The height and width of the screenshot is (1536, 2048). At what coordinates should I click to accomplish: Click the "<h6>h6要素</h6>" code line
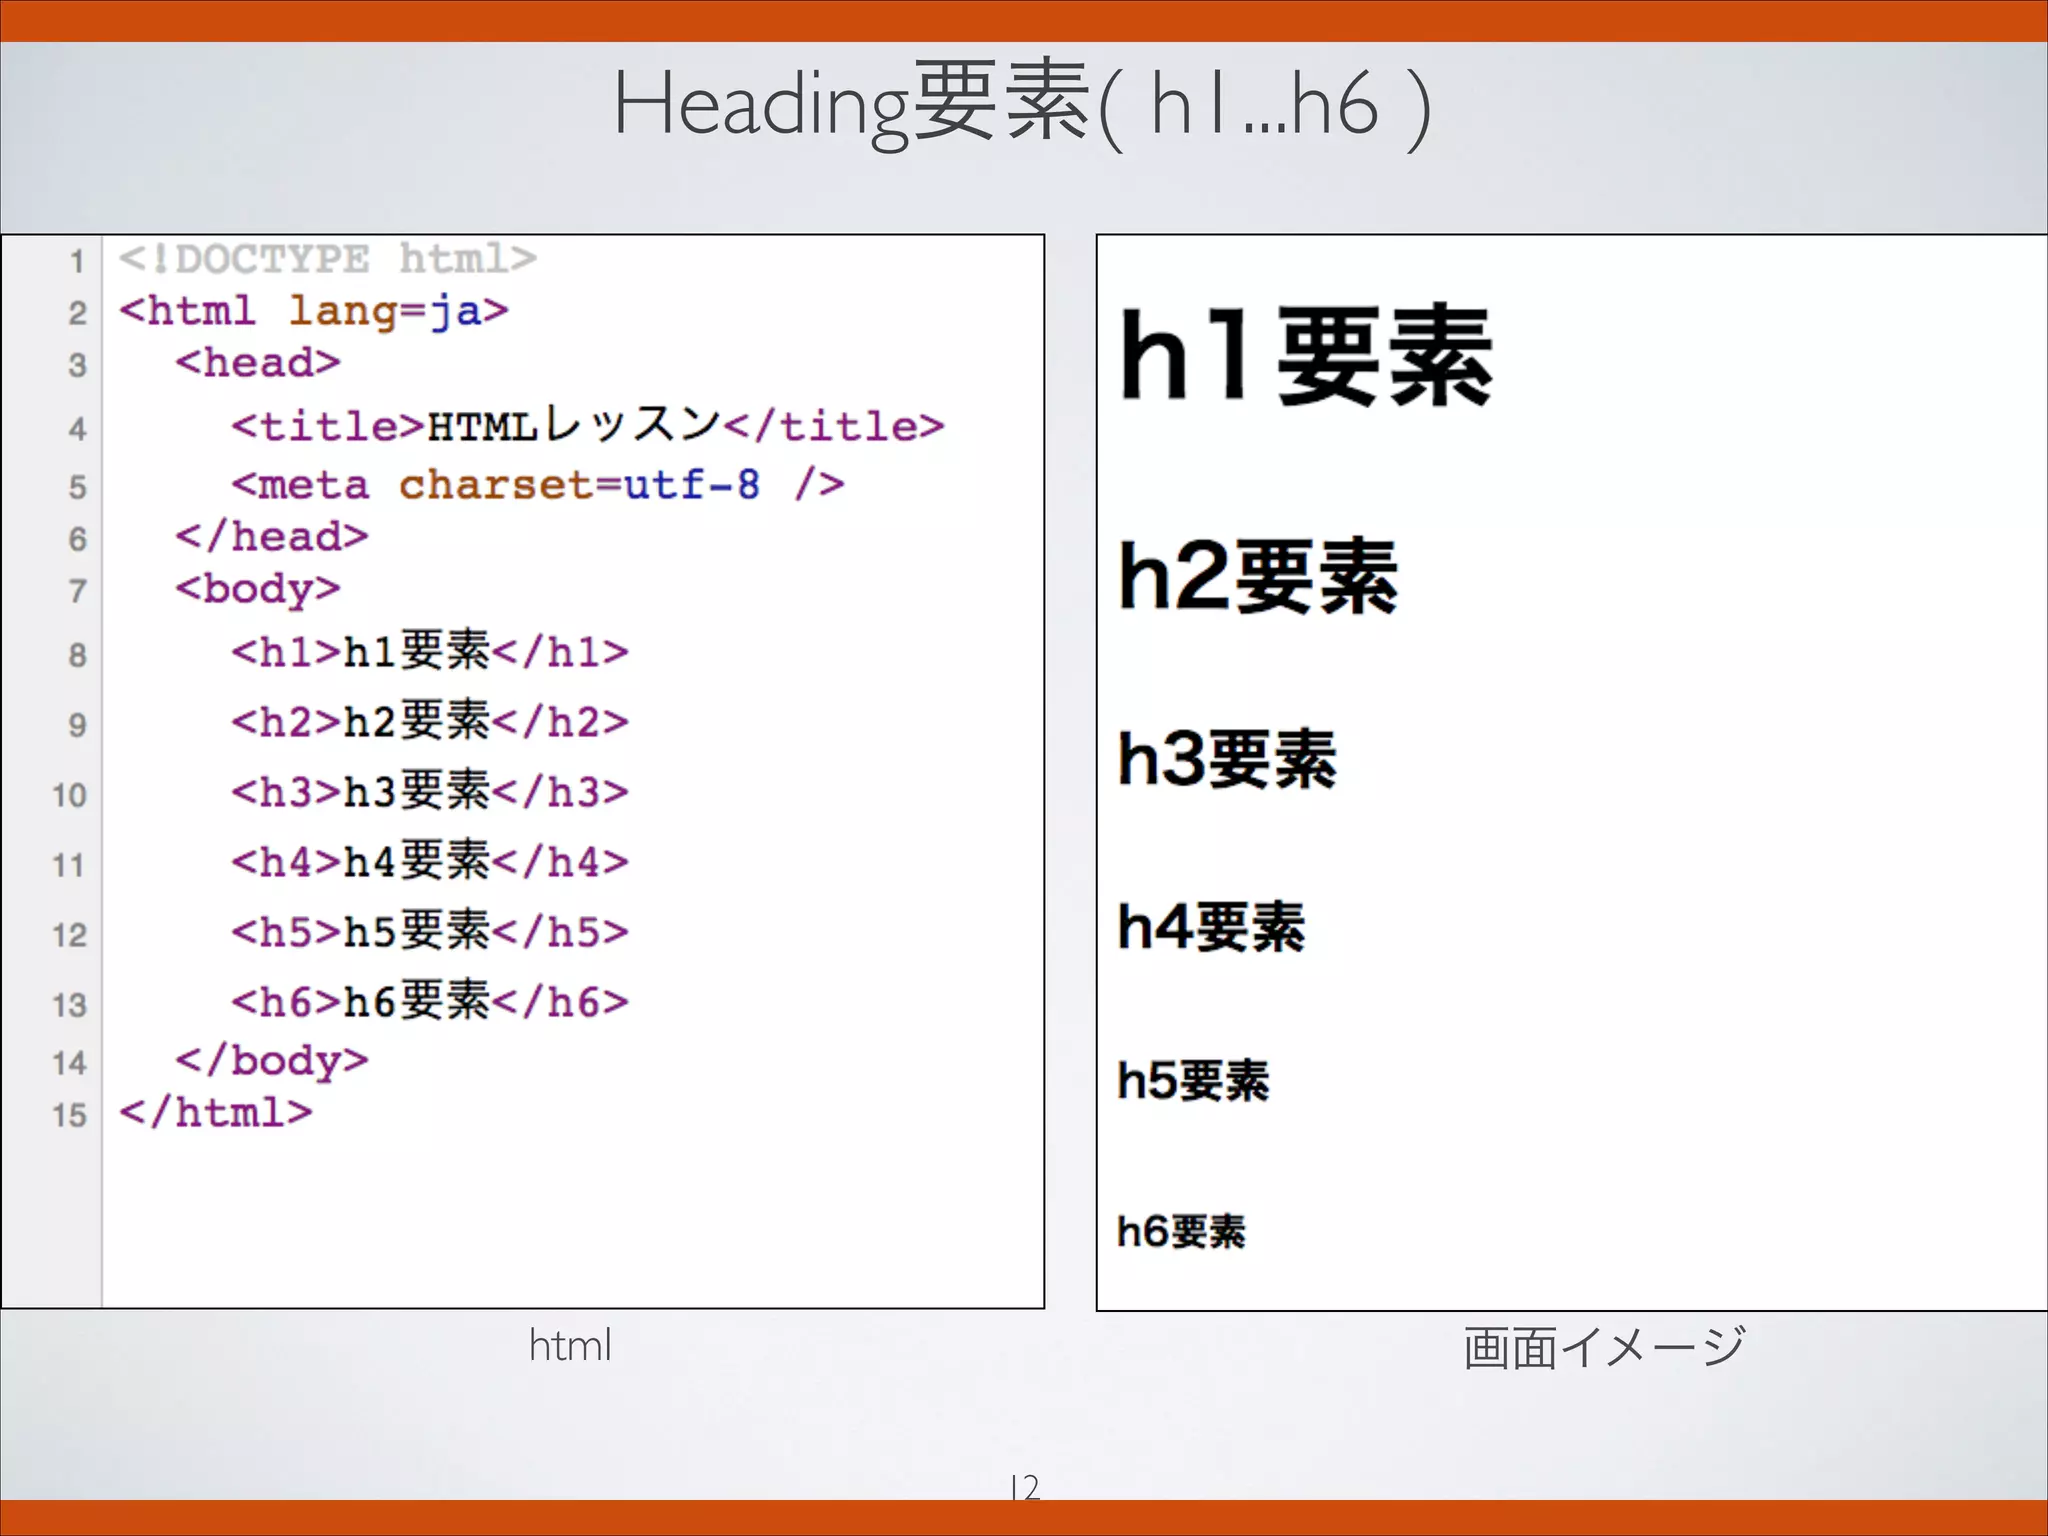point(430,1002)
